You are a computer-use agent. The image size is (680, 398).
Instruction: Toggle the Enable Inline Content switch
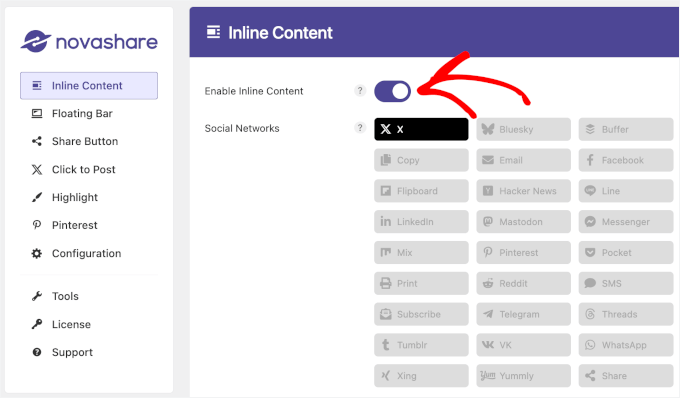click(x=392, y=91)
